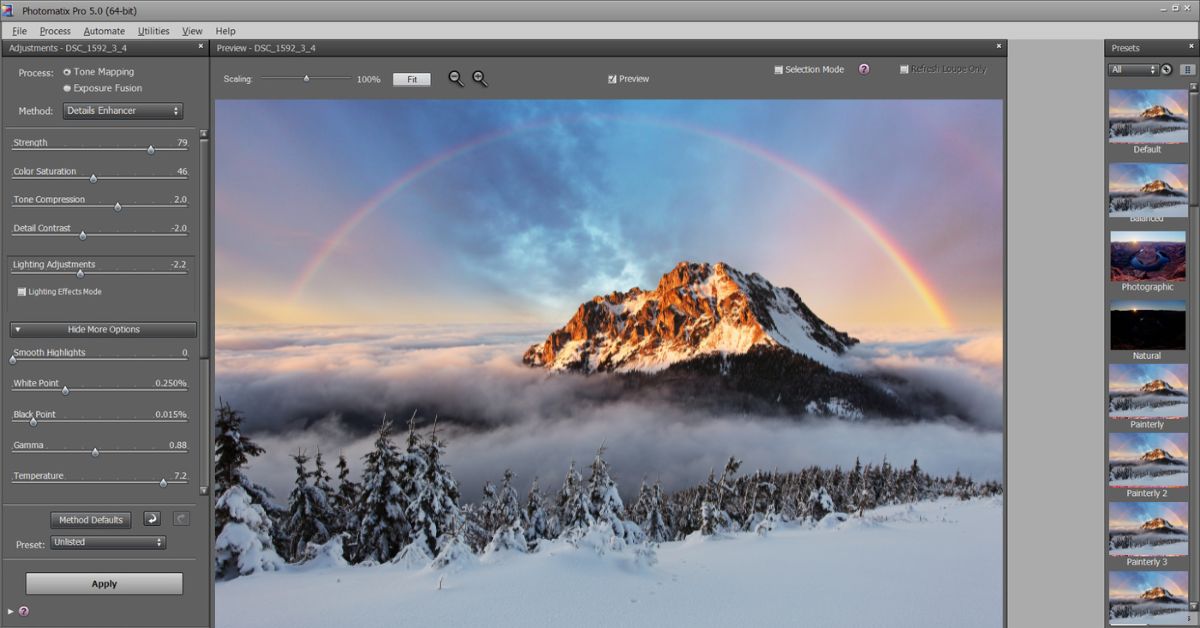Select the Photographic preset thumbnail

[x=1147, y=256]
